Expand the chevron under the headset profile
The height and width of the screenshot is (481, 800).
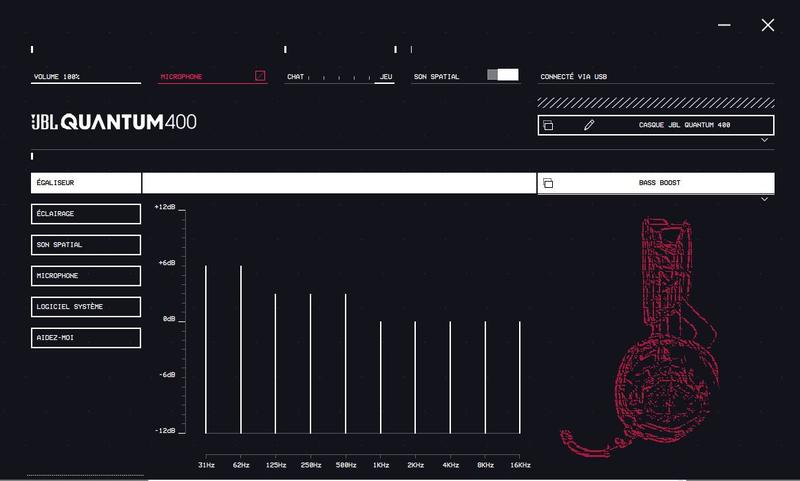(764, 141)
